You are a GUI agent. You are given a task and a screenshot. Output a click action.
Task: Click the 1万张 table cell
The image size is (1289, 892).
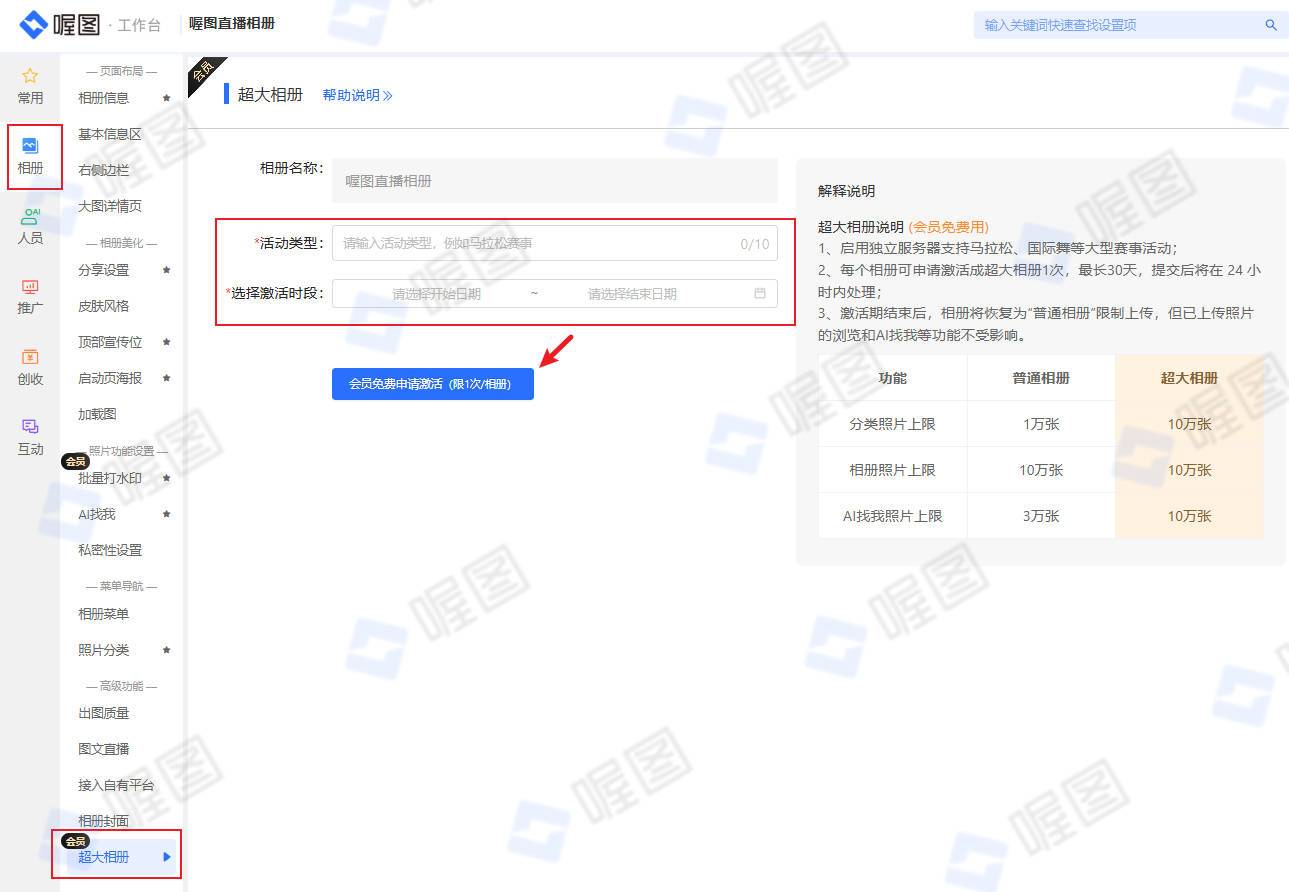[1041, 424]
